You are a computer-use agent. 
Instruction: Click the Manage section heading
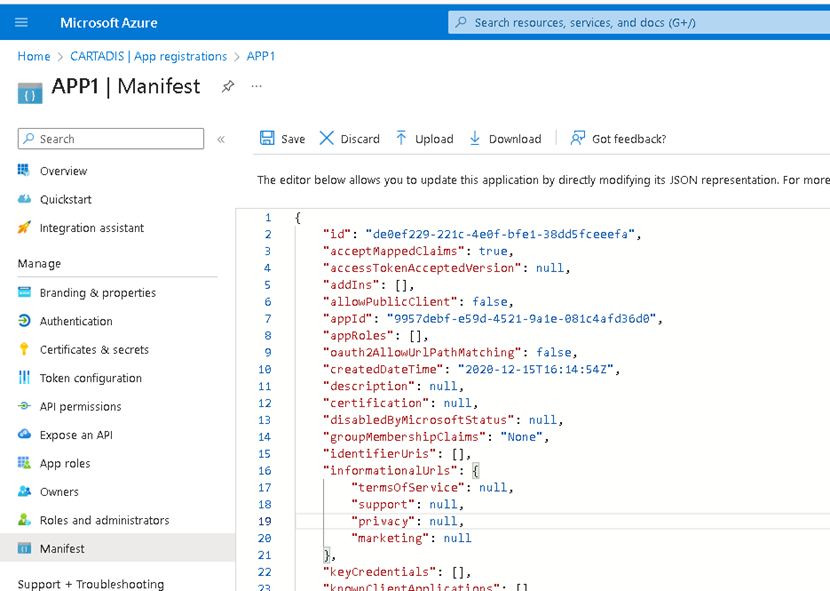coord(39,264)
